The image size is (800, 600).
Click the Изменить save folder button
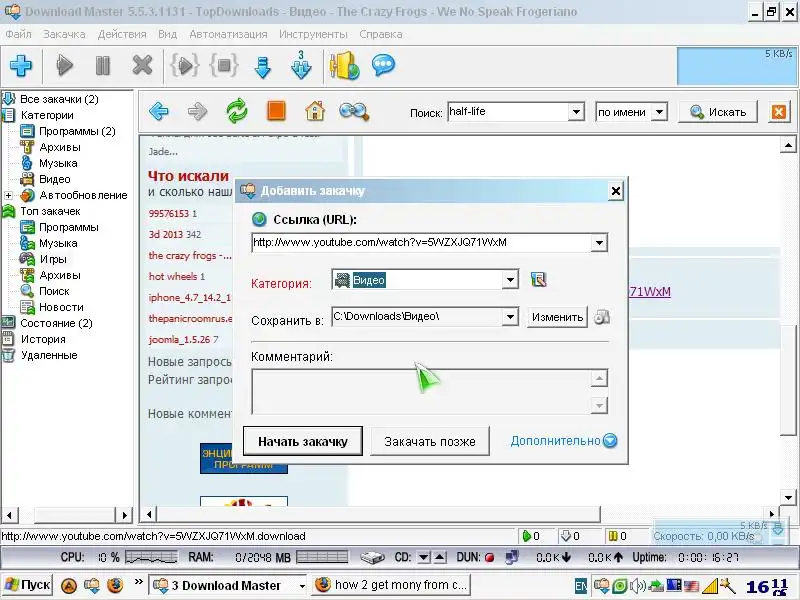click(x=557, y=317)
